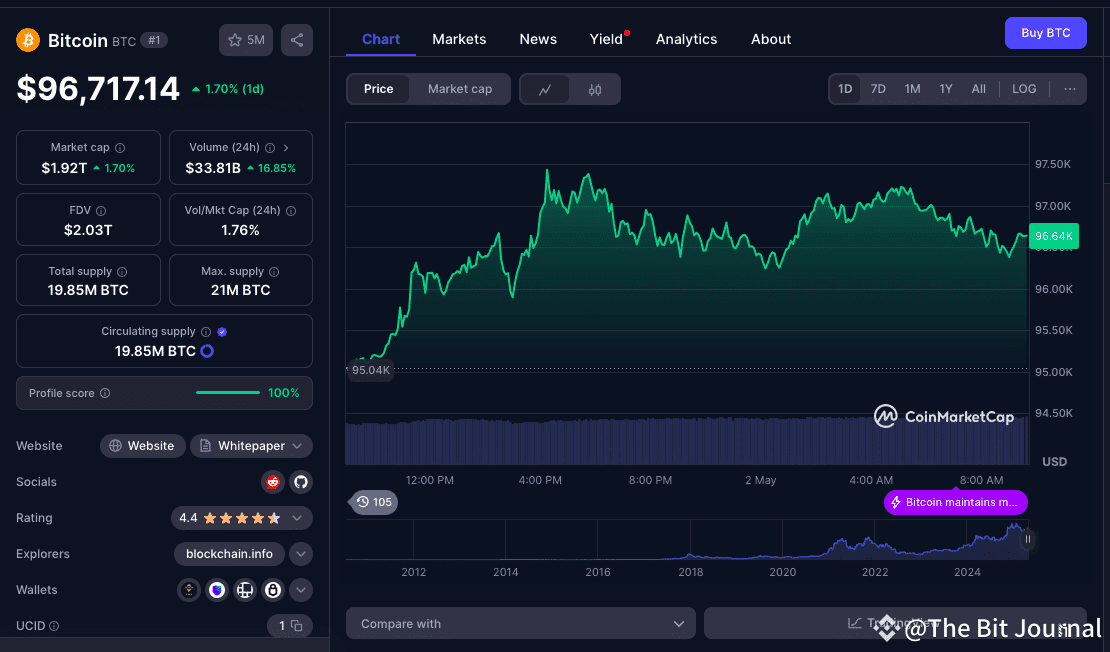Open Market cap info tooltip icon
Screen dimensions: 1110x652
pyautogui.click(x=120, y=148)
